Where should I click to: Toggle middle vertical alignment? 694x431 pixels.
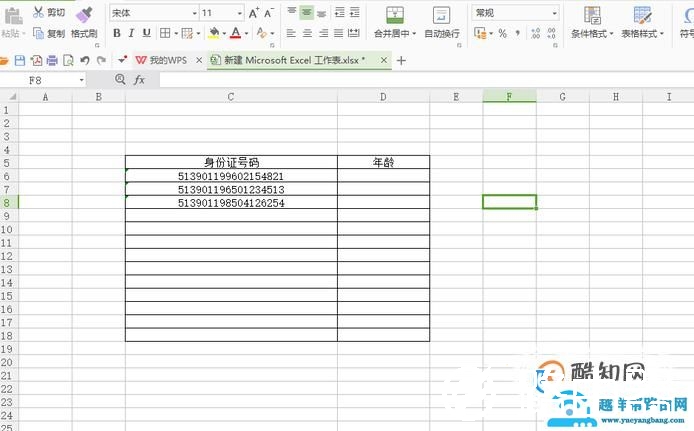pyautogui.click(x=306, y=12)
